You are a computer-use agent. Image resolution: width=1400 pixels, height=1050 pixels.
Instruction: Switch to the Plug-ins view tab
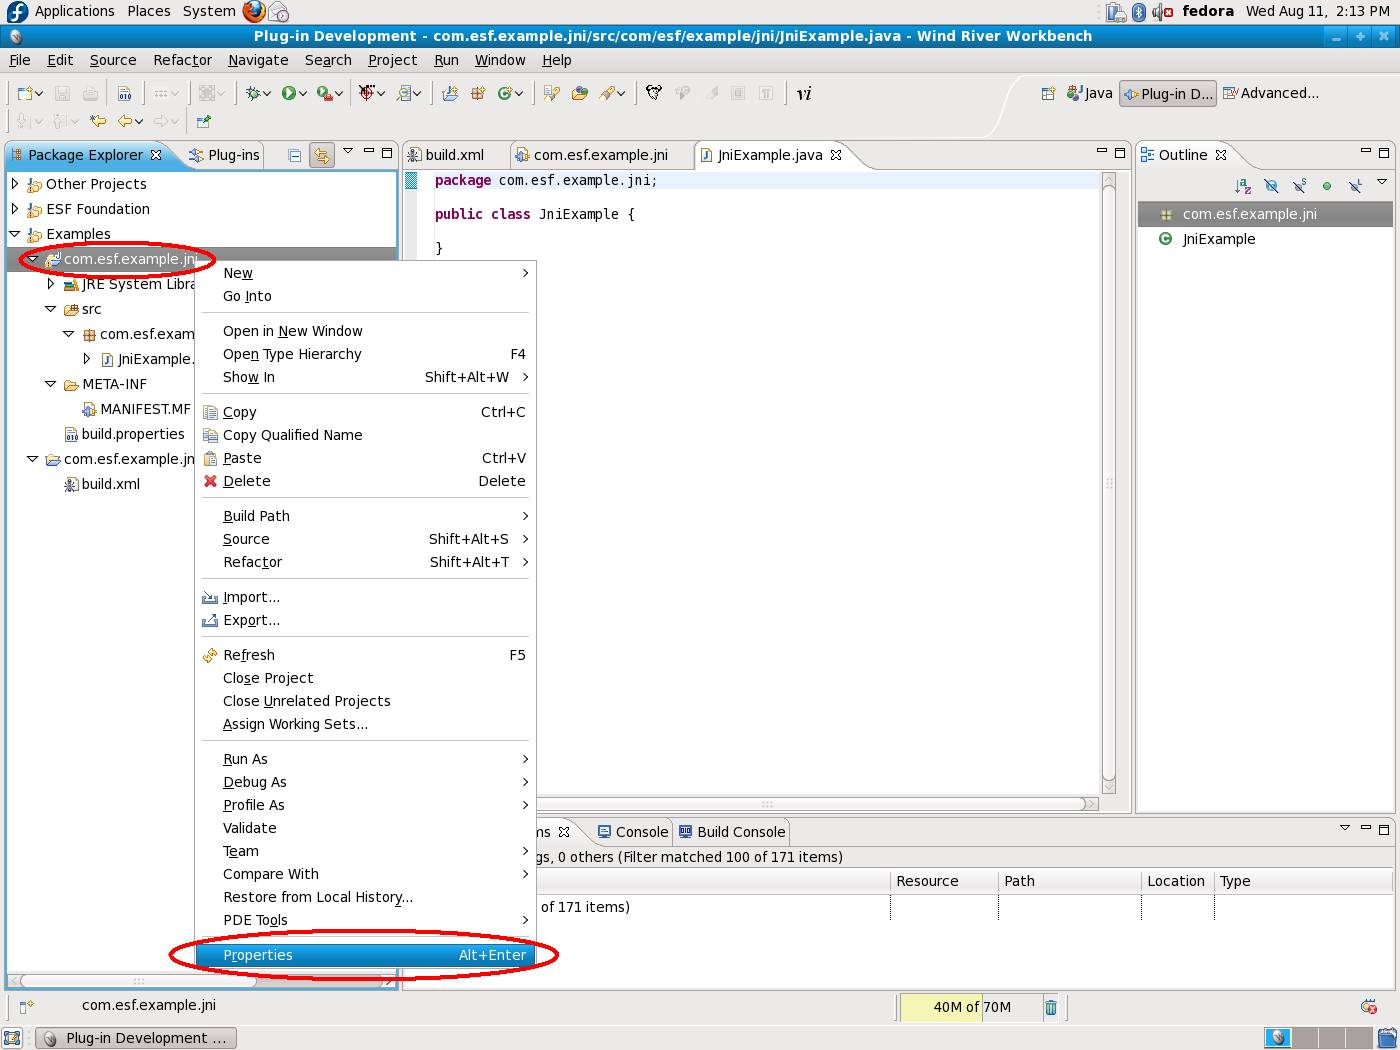tap(225, 155)
